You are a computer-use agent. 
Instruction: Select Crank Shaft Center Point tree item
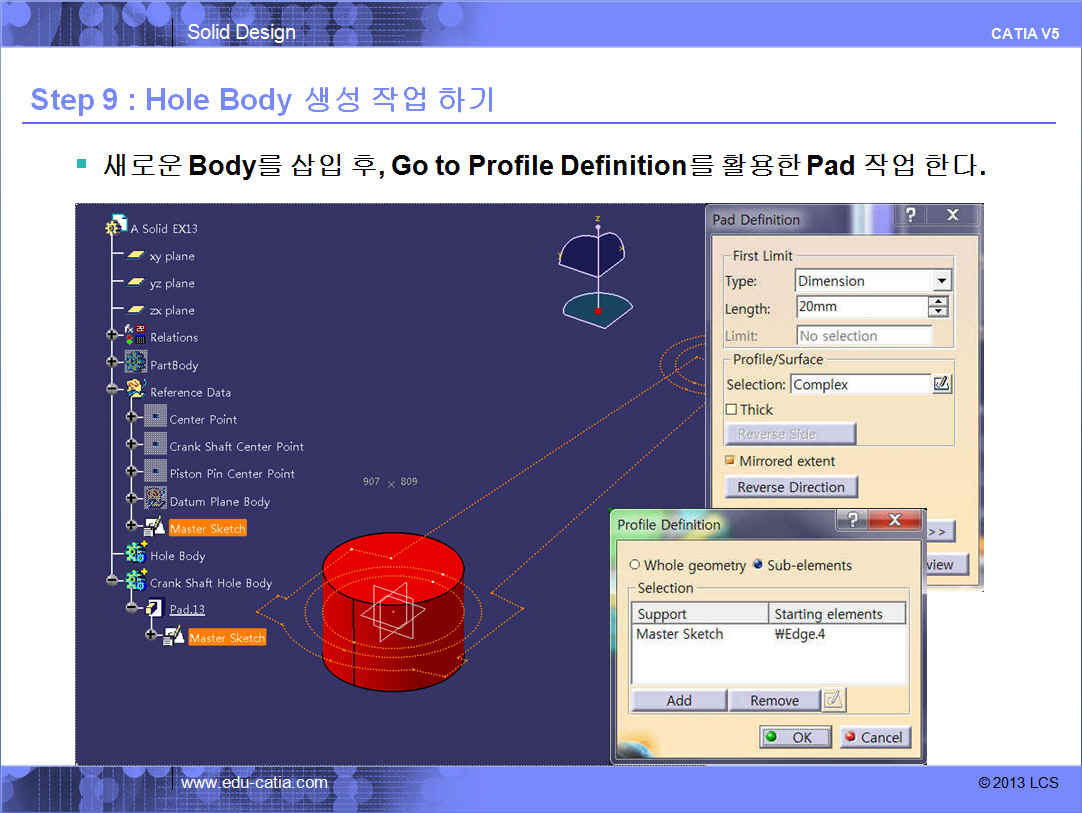(236, 446)
